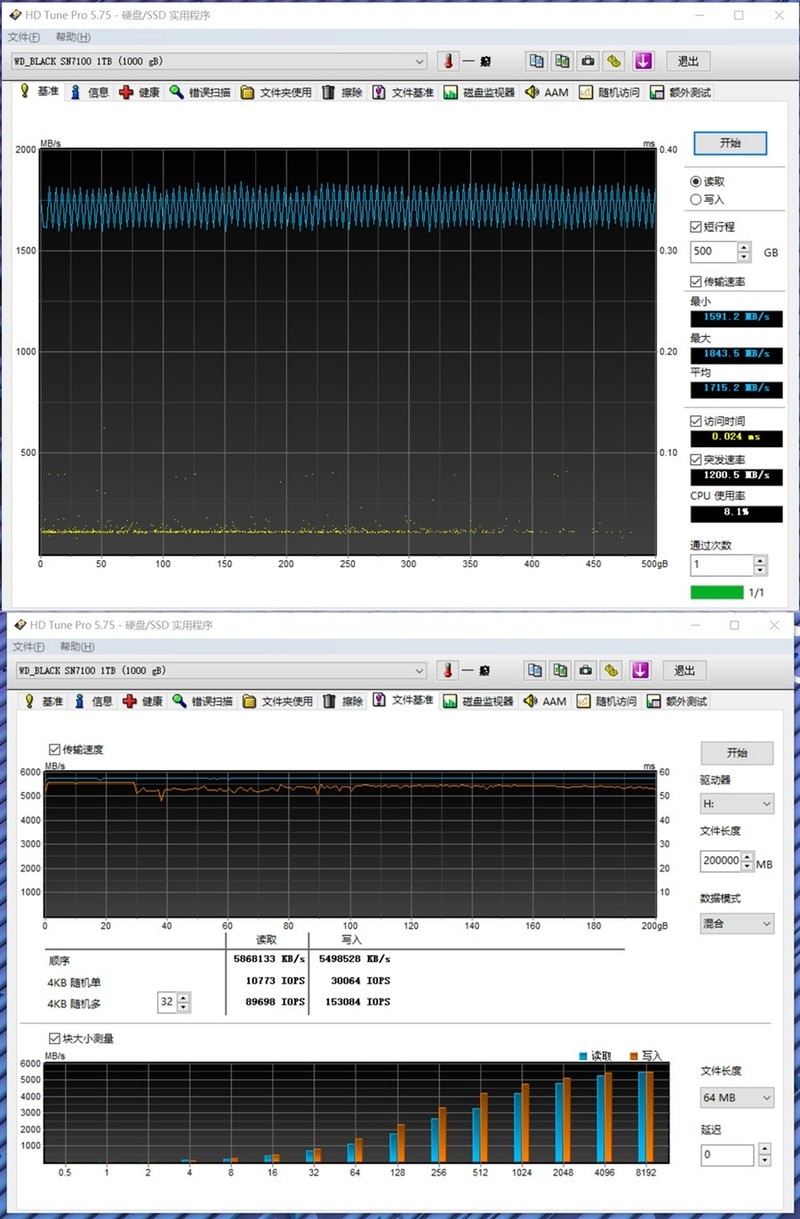Click the temperature monitor thermometer icon

tap(446, 61)
